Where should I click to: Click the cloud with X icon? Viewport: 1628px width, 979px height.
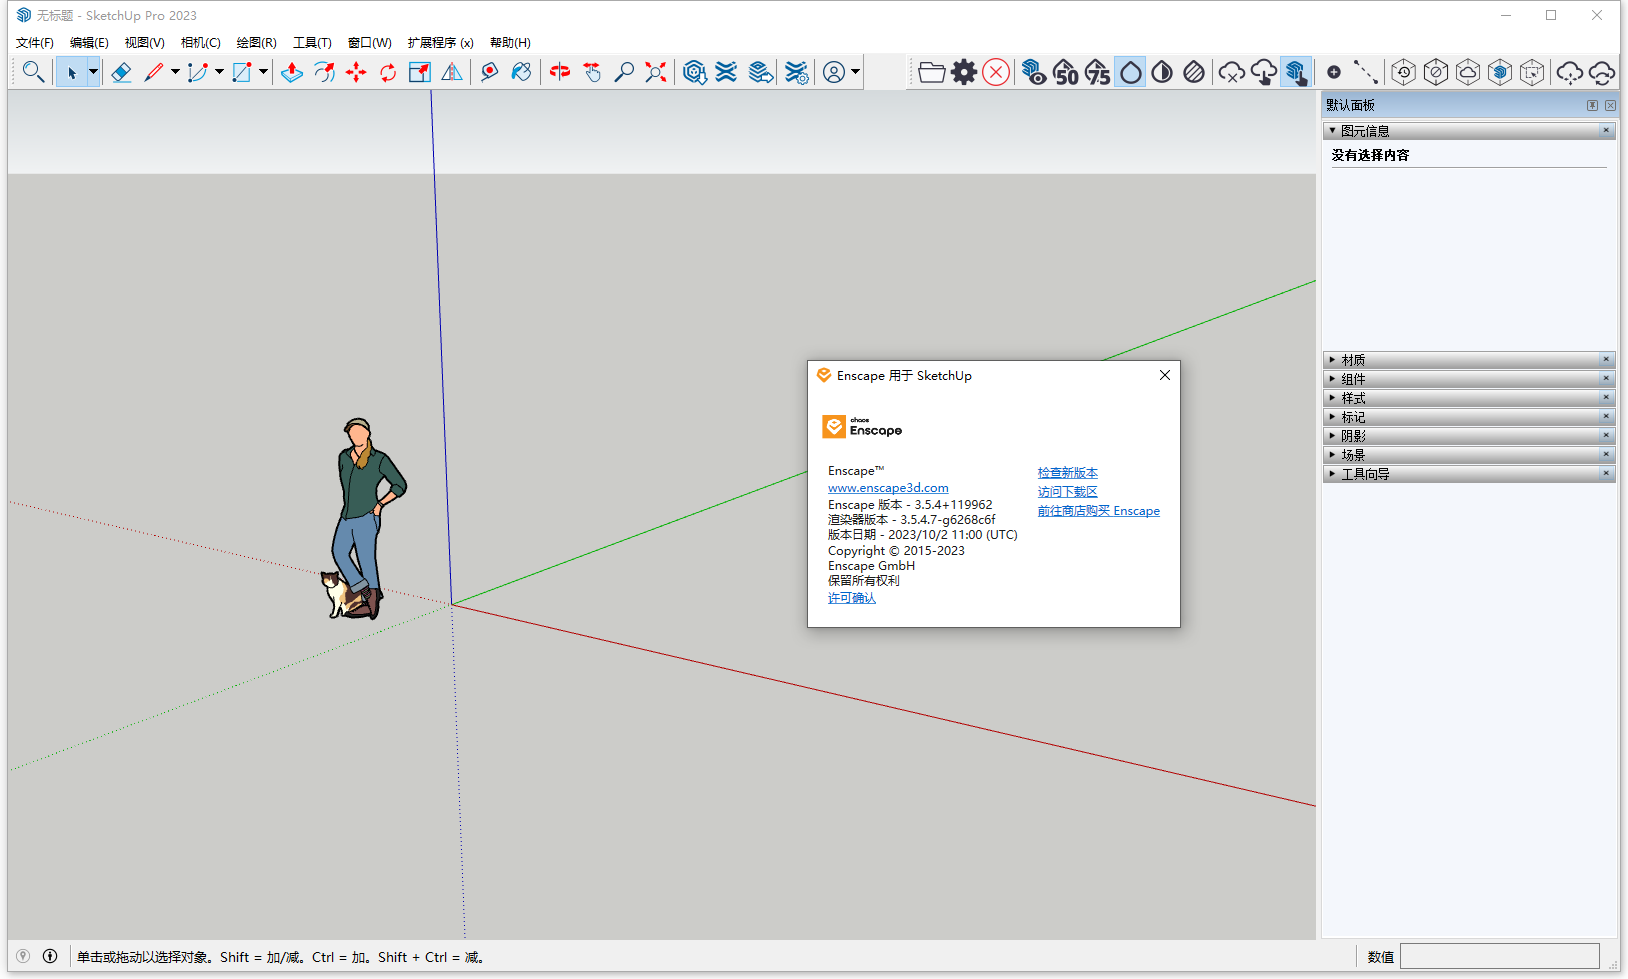tap(1232, 72)
